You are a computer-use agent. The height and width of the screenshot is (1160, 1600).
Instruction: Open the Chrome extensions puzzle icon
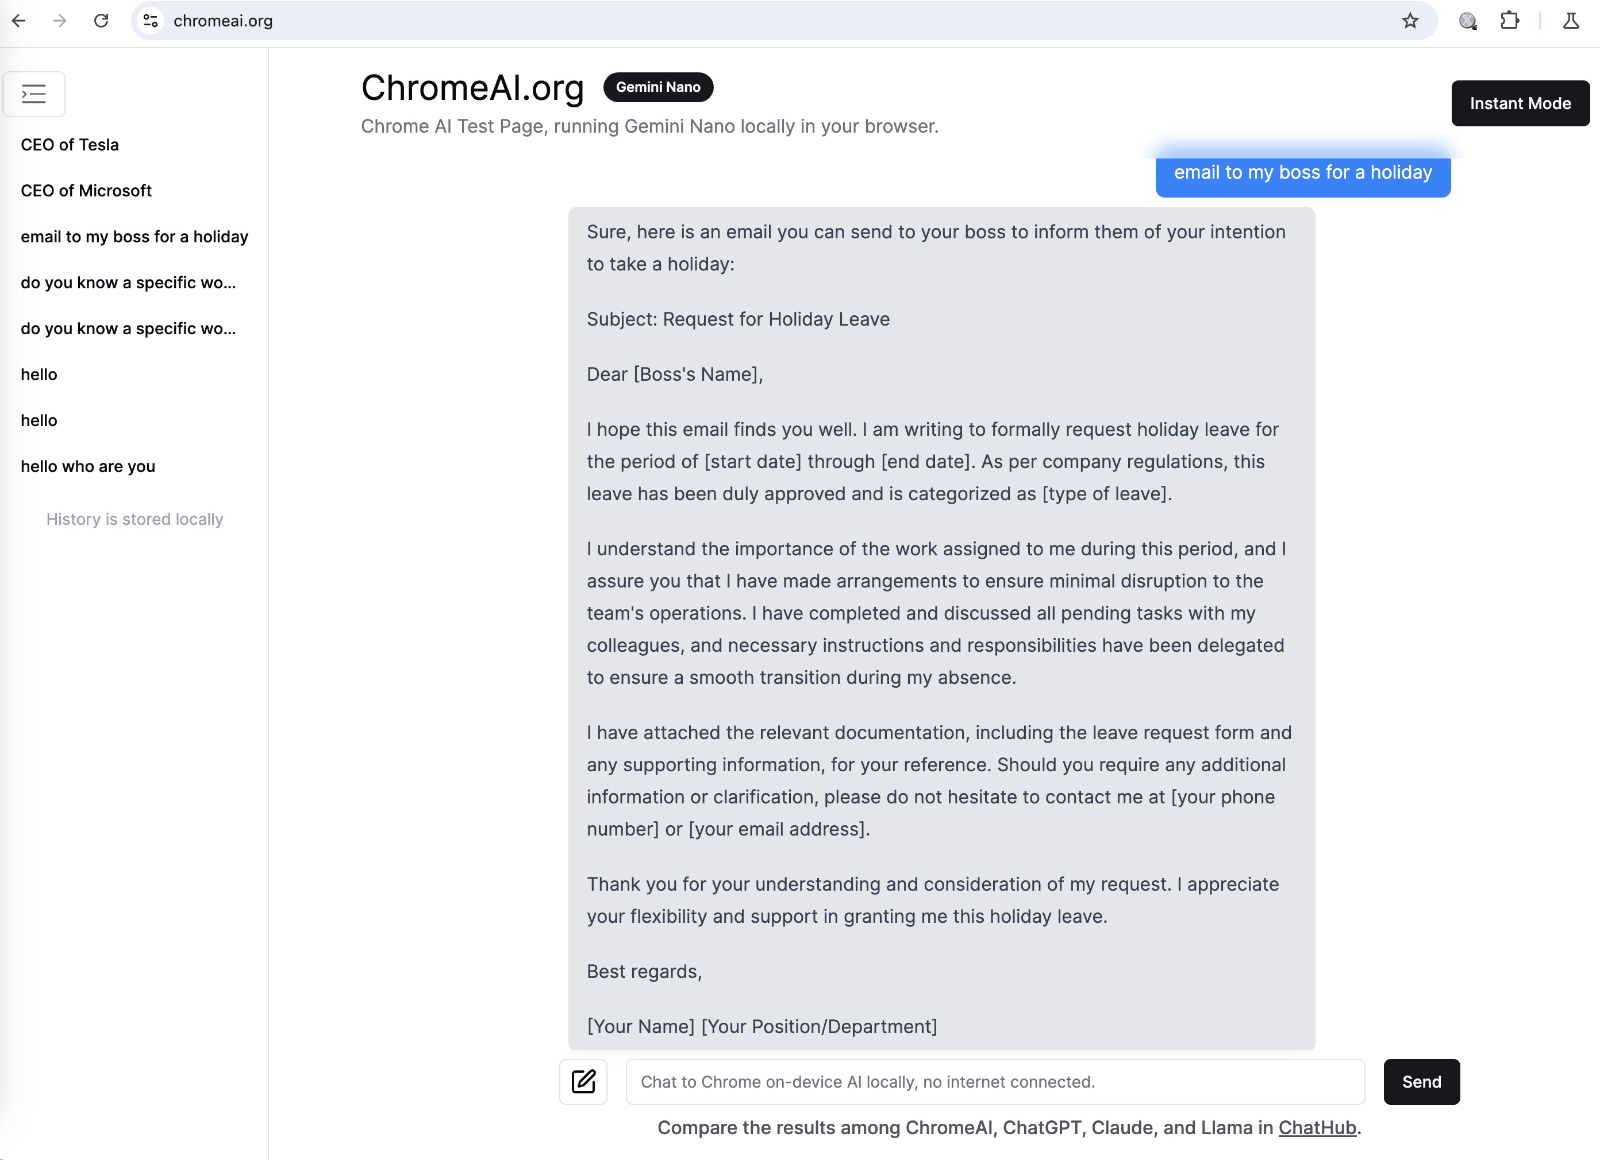click(x=1510, y=20)
